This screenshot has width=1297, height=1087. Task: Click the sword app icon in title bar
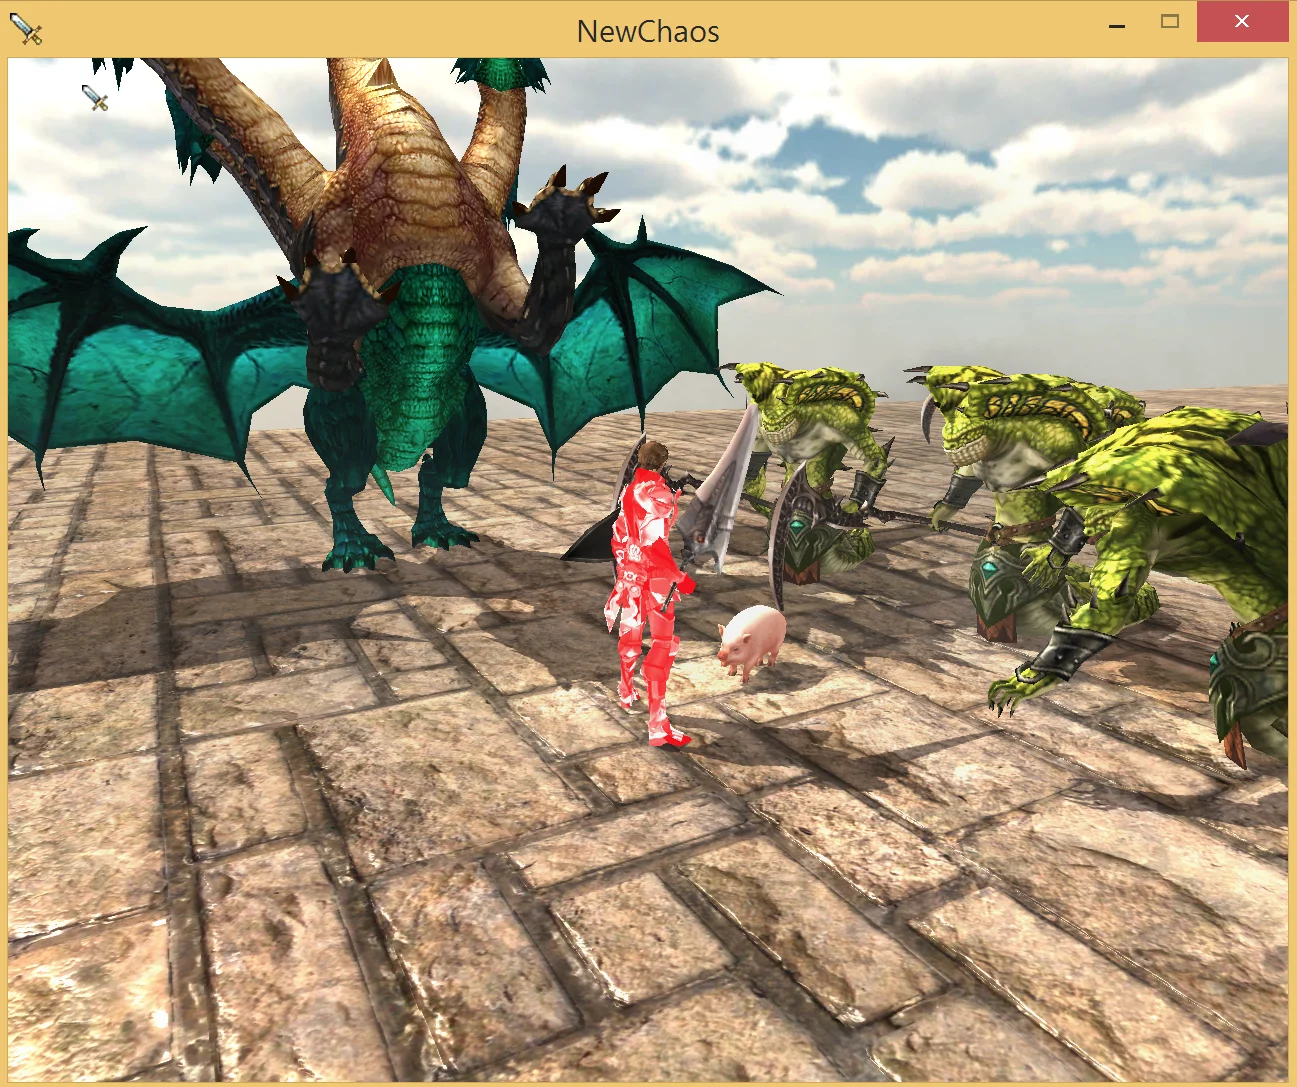[26, 30]
